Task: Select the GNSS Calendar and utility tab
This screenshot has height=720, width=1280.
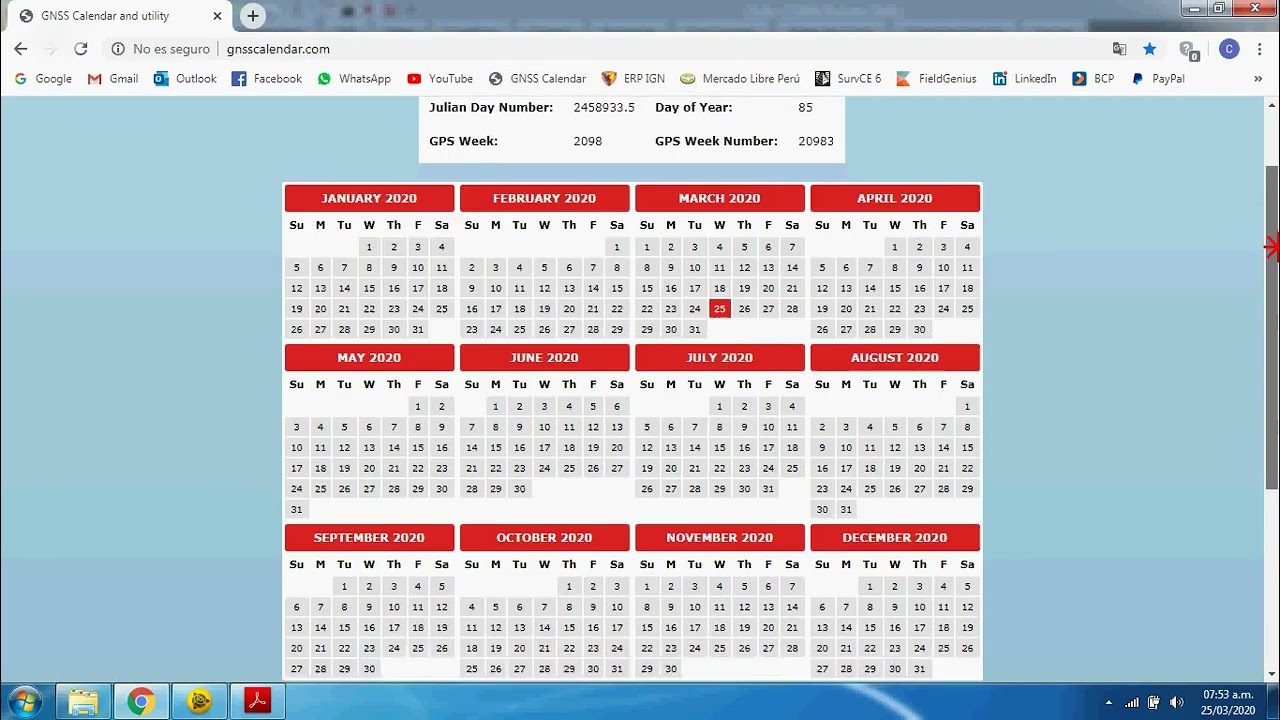Action: (120, 16)
